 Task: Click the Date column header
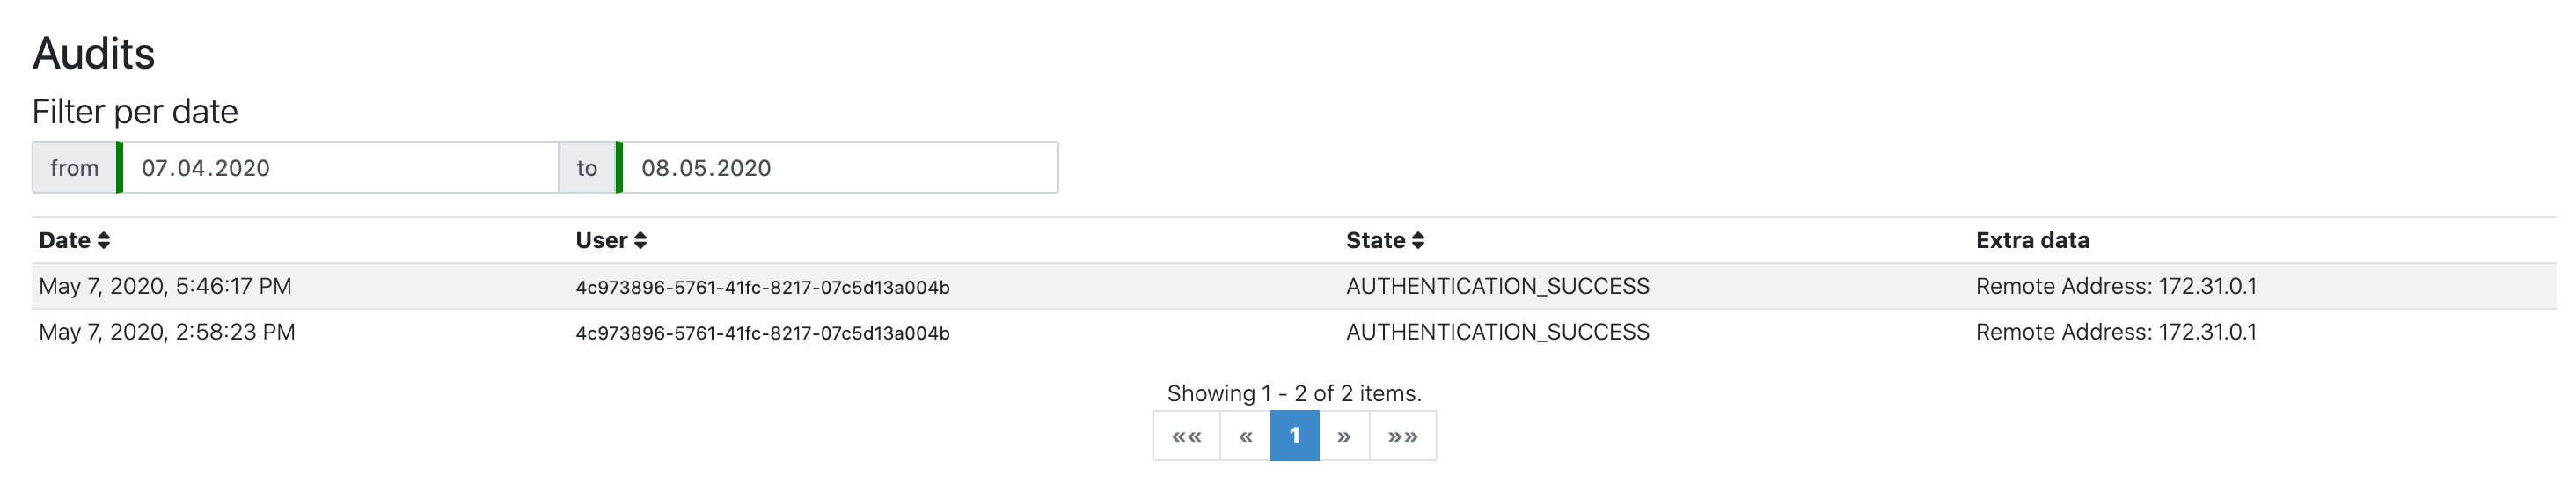coord(65,240)
